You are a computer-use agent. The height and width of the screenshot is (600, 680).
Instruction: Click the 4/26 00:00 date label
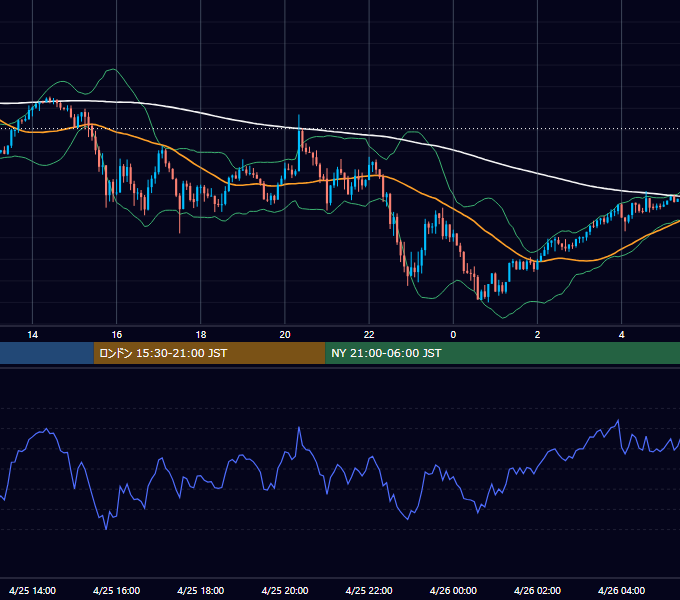tap(453, 590)
